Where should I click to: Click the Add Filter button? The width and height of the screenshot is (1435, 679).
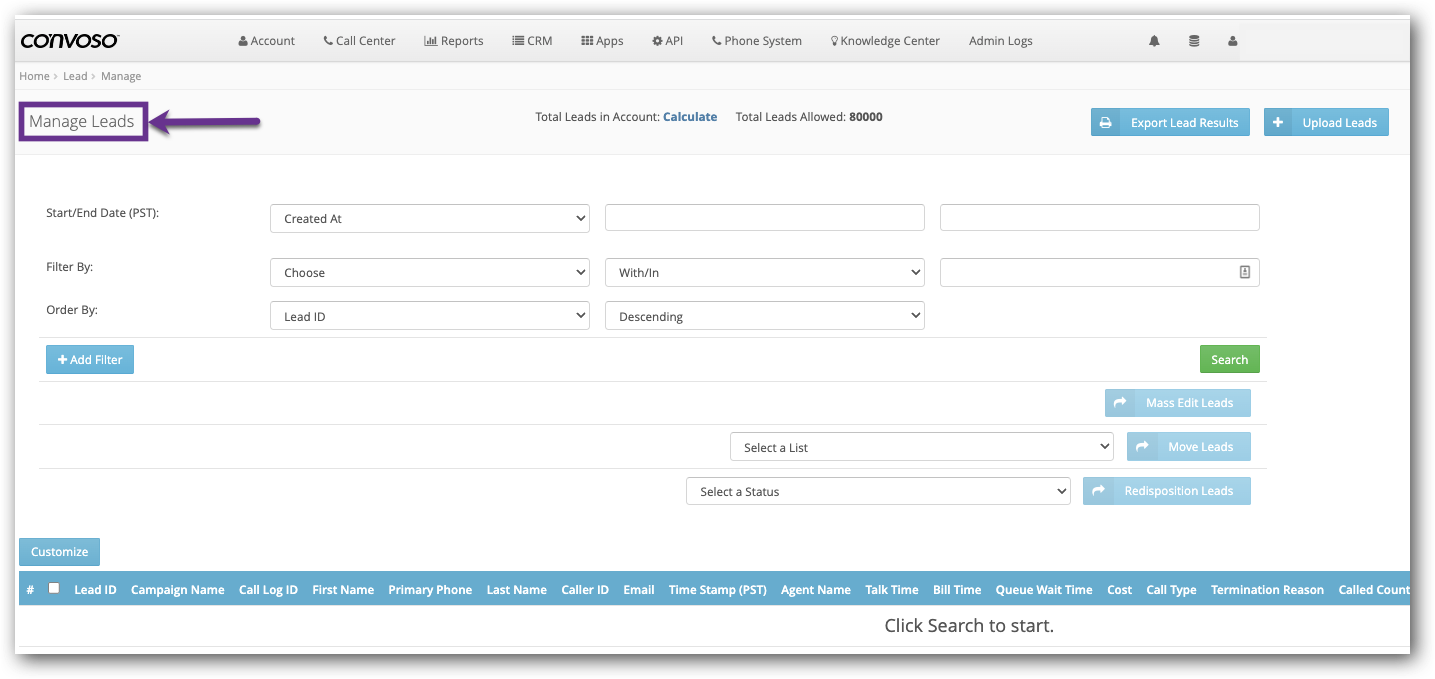(90, 360)
